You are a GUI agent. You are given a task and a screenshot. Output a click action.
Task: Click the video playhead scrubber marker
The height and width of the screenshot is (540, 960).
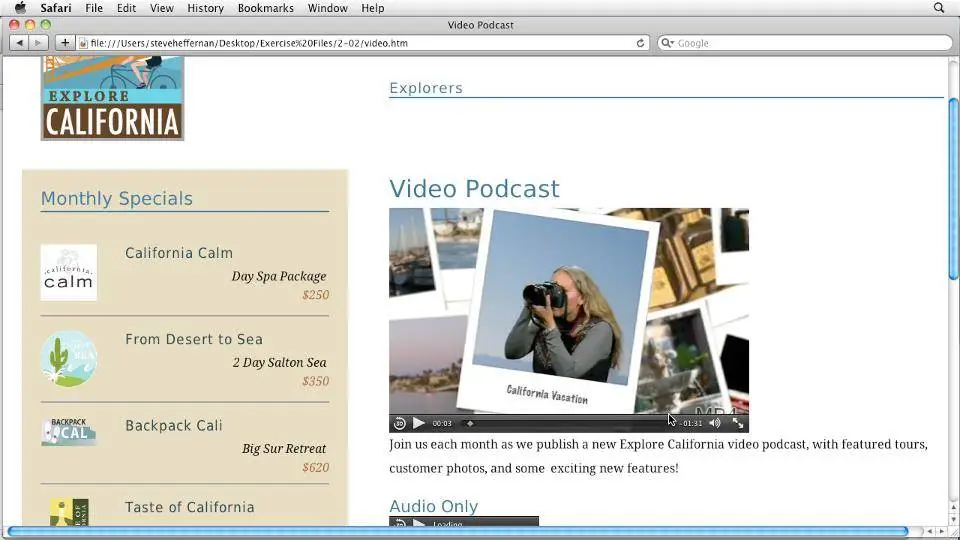[x=470, y=424]
